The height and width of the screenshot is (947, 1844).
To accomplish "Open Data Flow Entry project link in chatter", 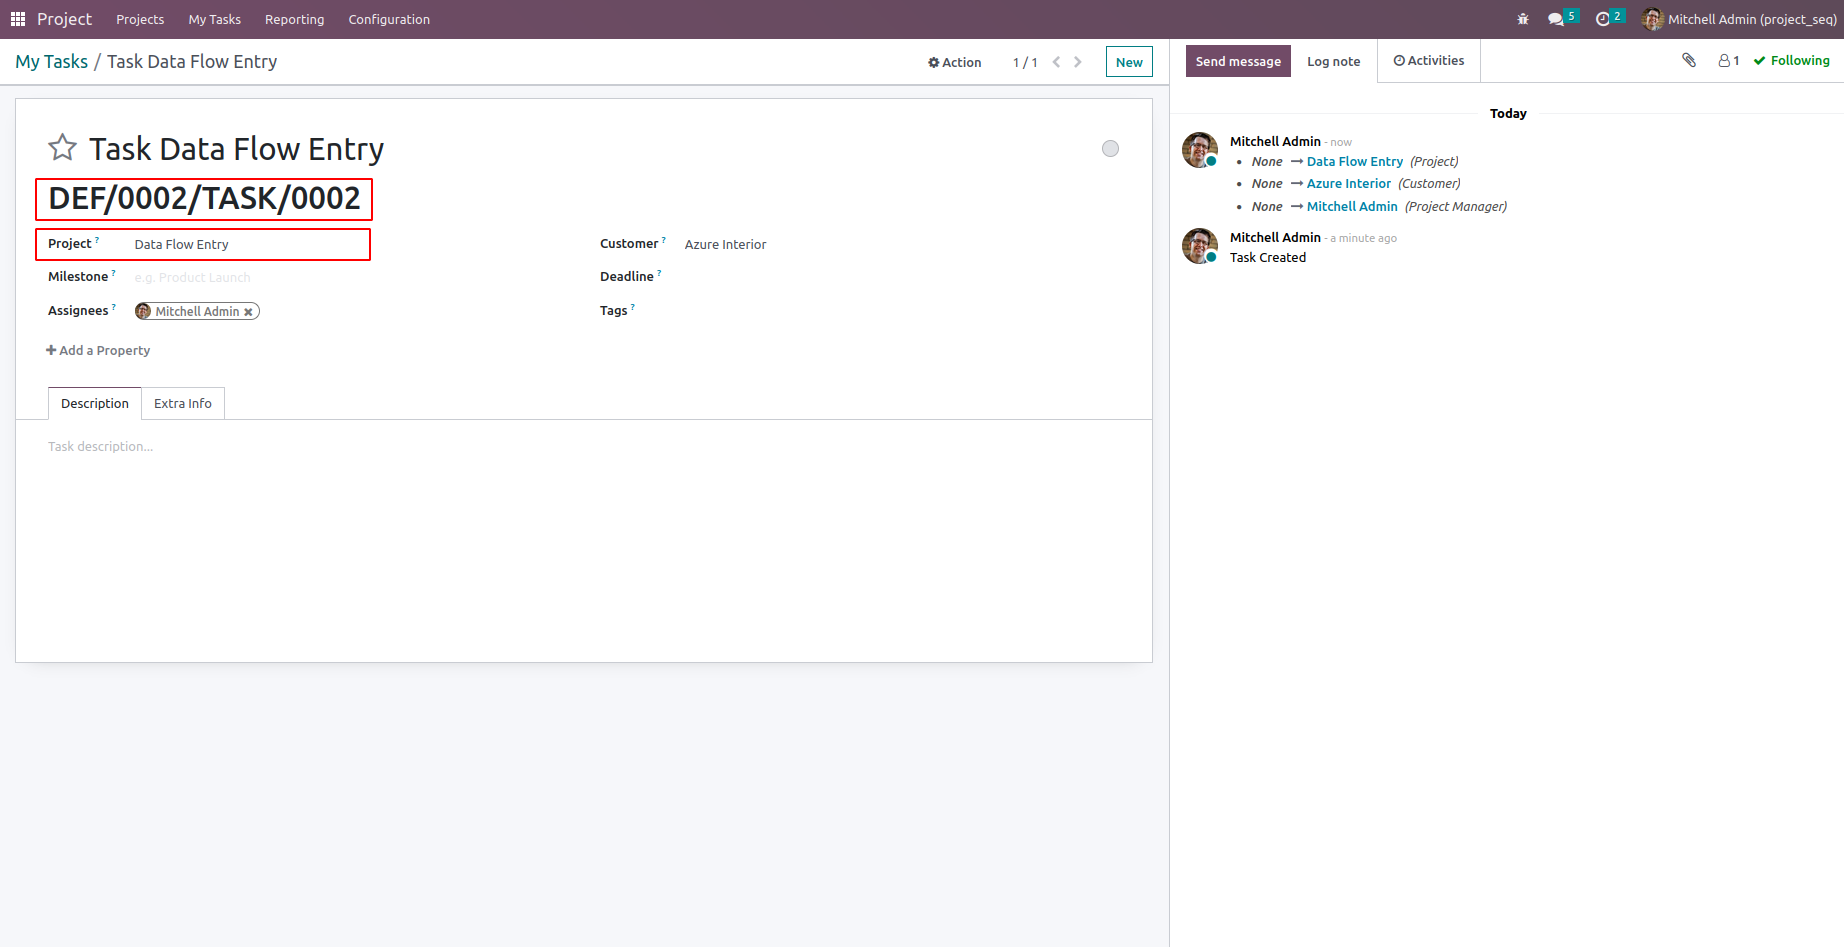I will pyautogui.click(x=1355, y=161).
